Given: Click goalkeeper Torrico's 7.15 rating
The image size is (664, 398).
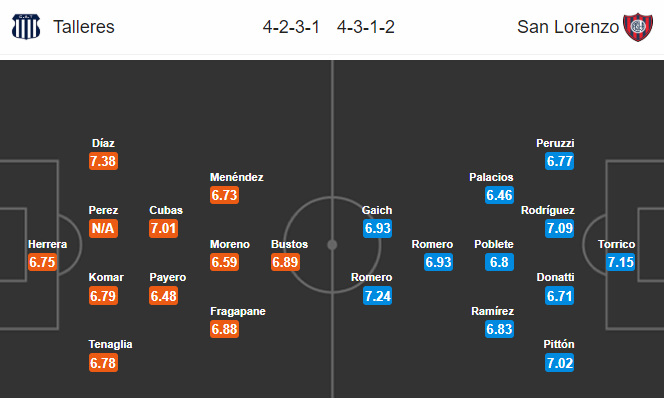Looking at the screenshot, I should point(620,262).
